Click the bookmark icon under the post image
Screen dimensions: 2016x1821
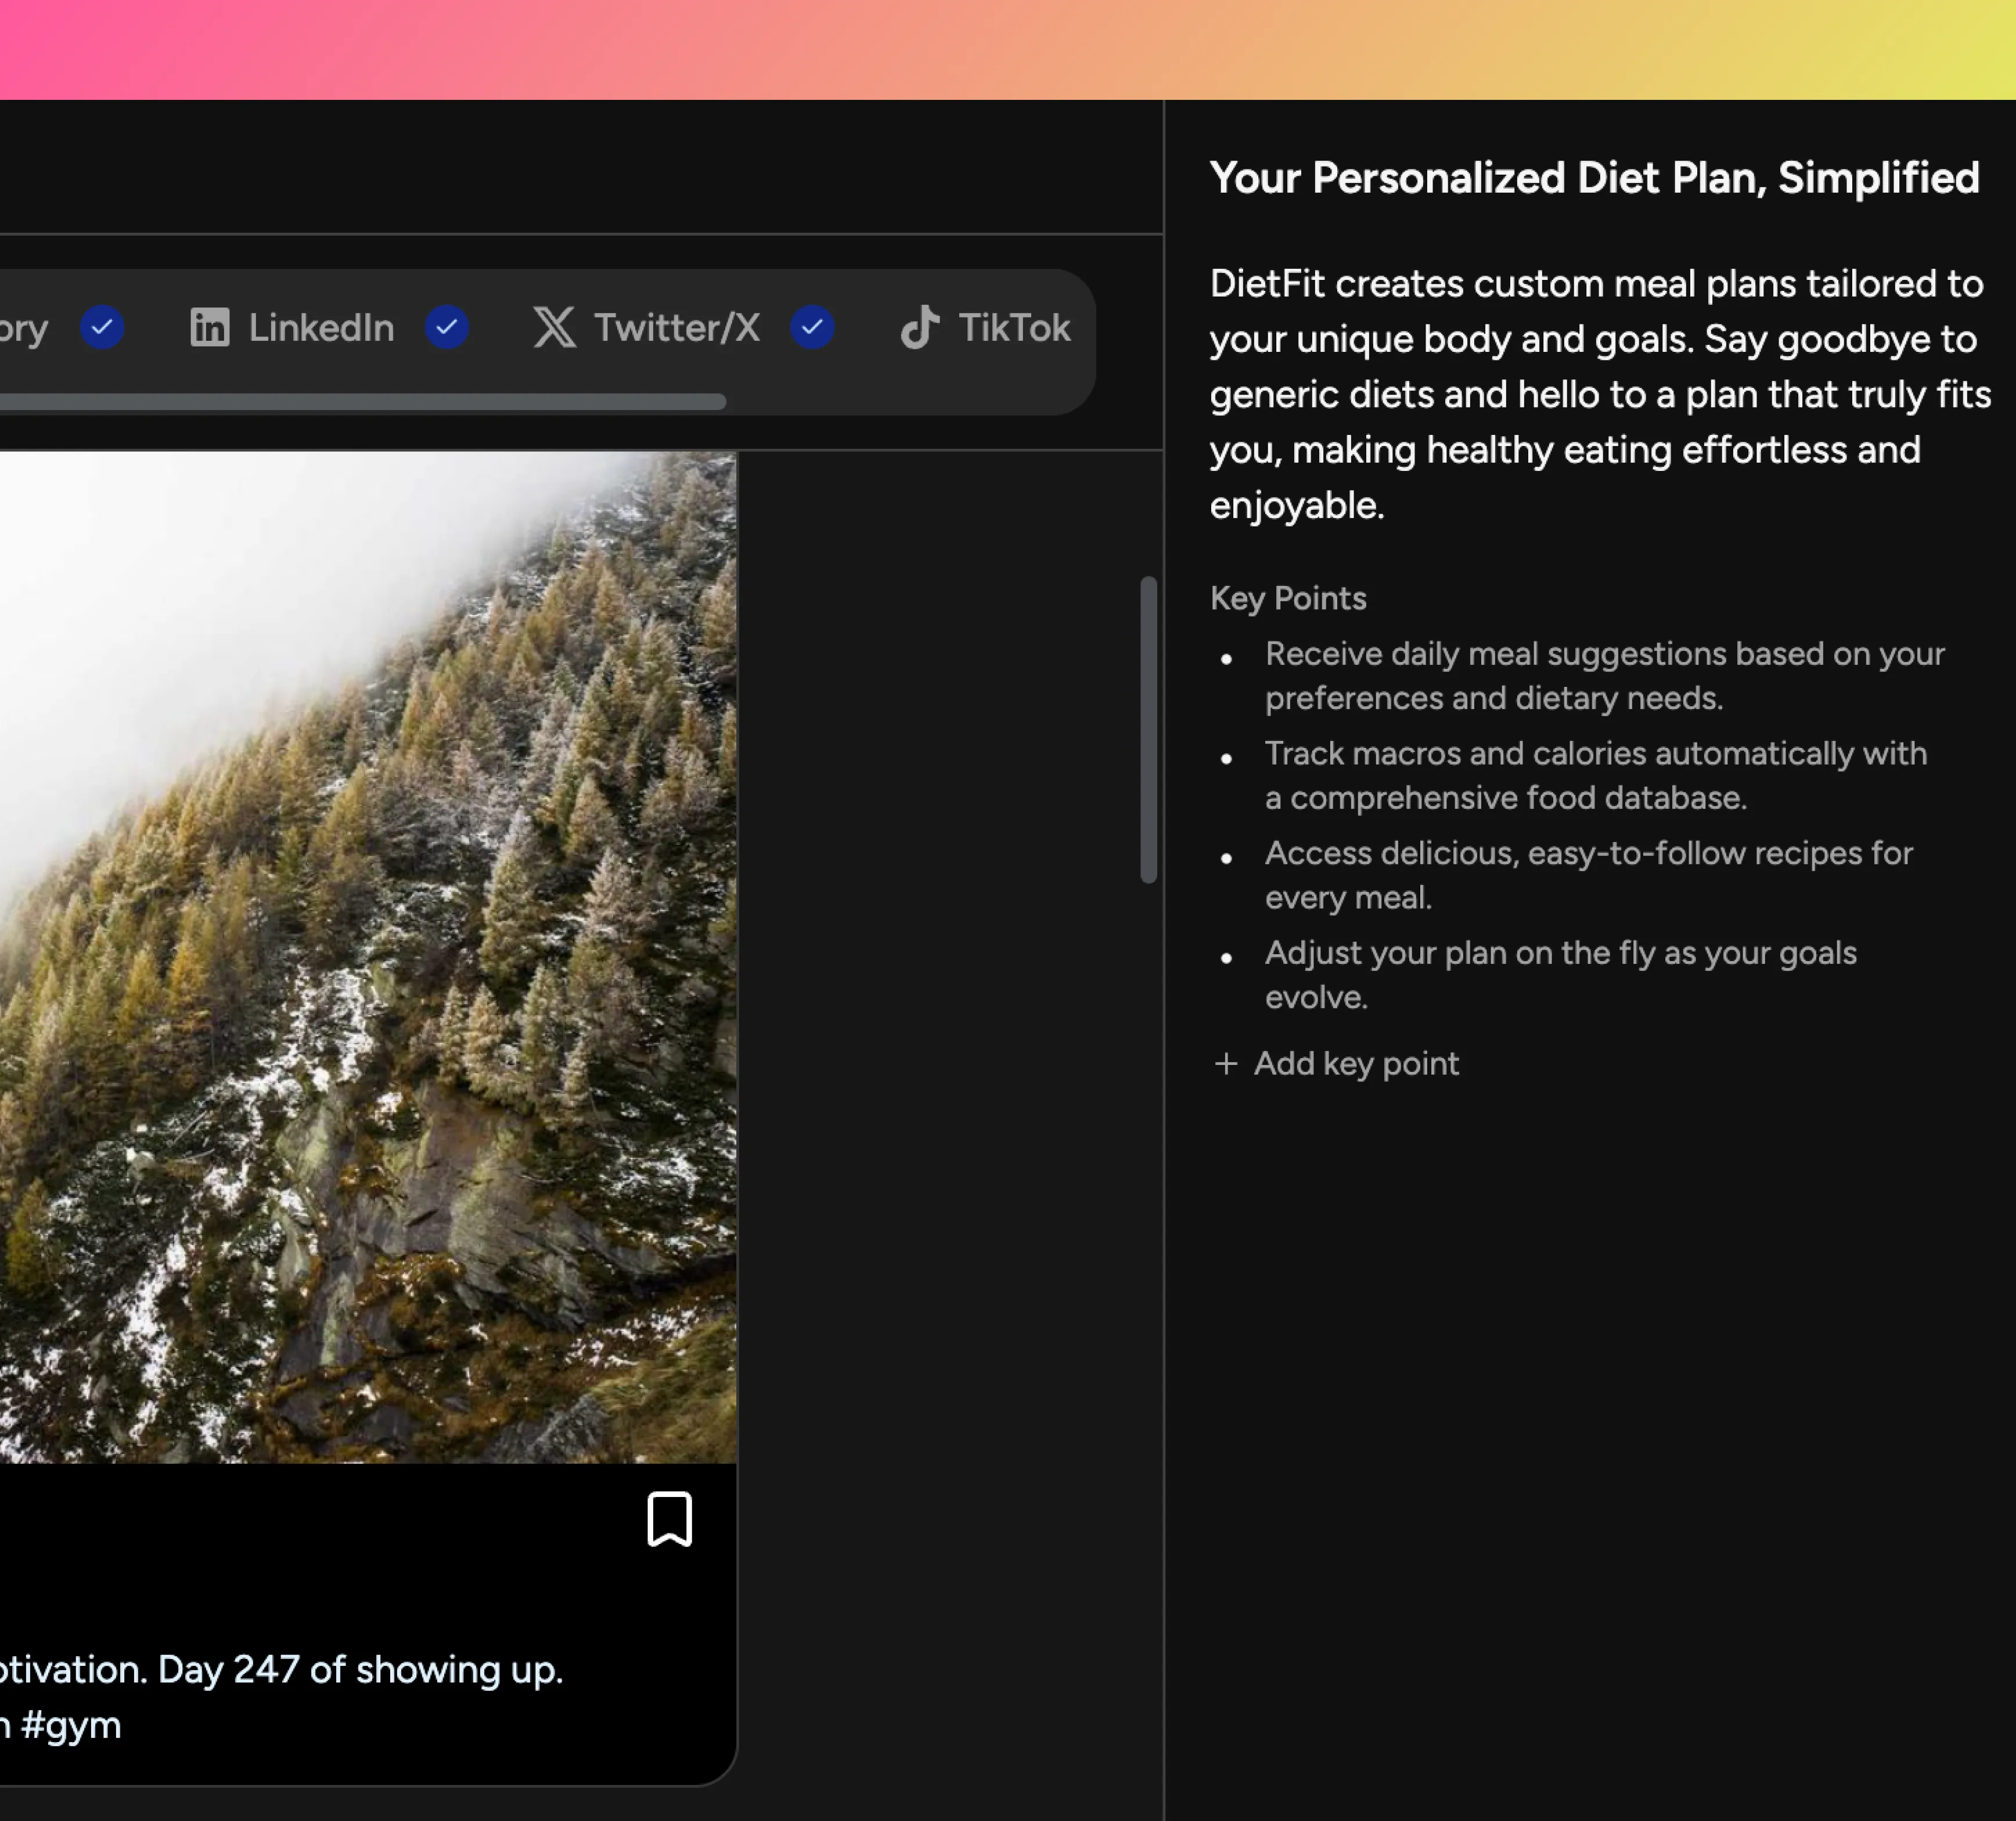[x=669, y=1518]
